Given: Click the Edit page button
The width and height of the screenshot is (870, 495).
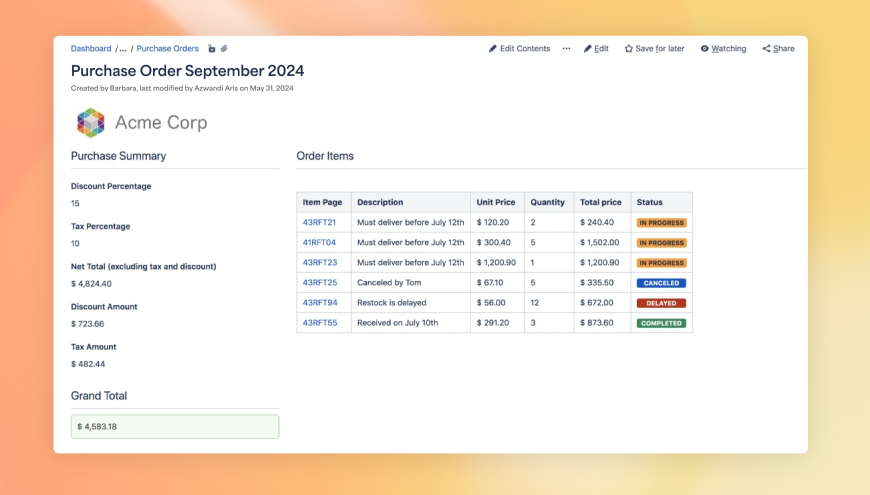Looking at the screenshot, I should tap(596, 49).
